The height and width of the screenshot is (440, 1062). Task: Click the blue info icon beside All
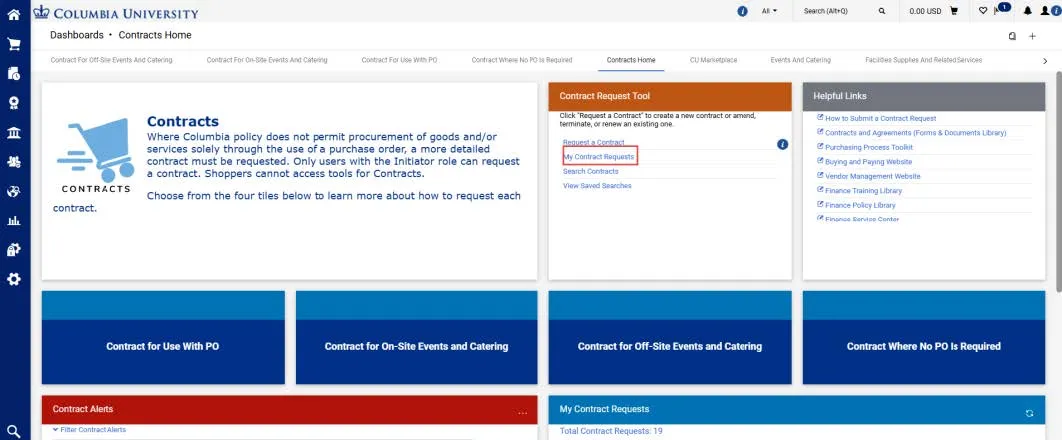pyautogui.click(x=742, y=11)
